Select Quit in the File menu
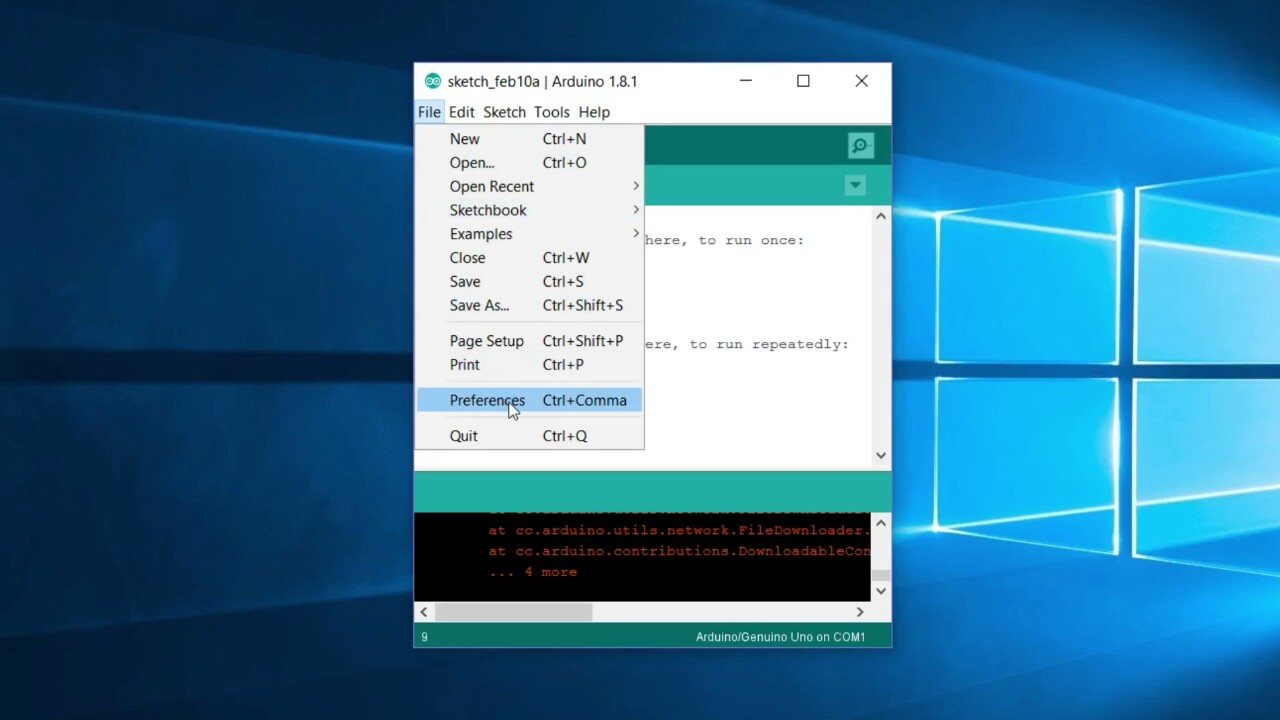This screenshot has width=1280, height=720. click(x=529, y=436)
